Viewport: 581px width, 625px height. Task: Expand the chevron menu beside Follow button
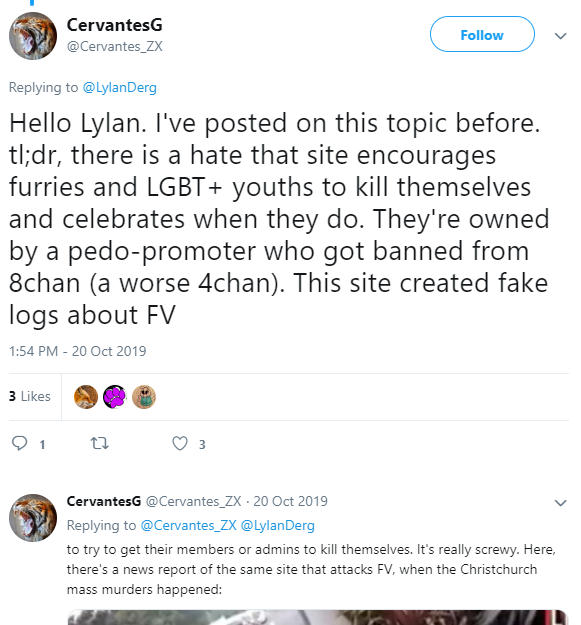(560, 36)
